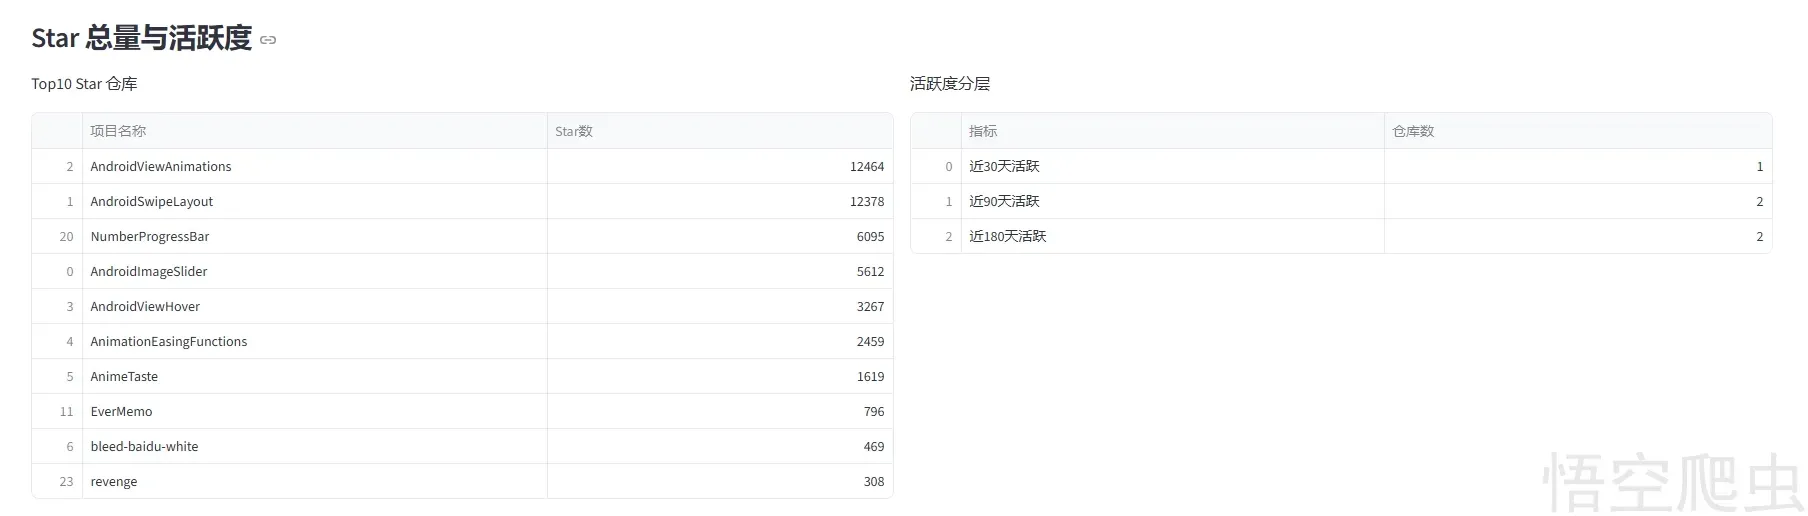Image resolution: width=1808 pixels, height=516 pixels.
Task: Select the AndroidViewAnimations cell
Action: click(x=161, y=167)
